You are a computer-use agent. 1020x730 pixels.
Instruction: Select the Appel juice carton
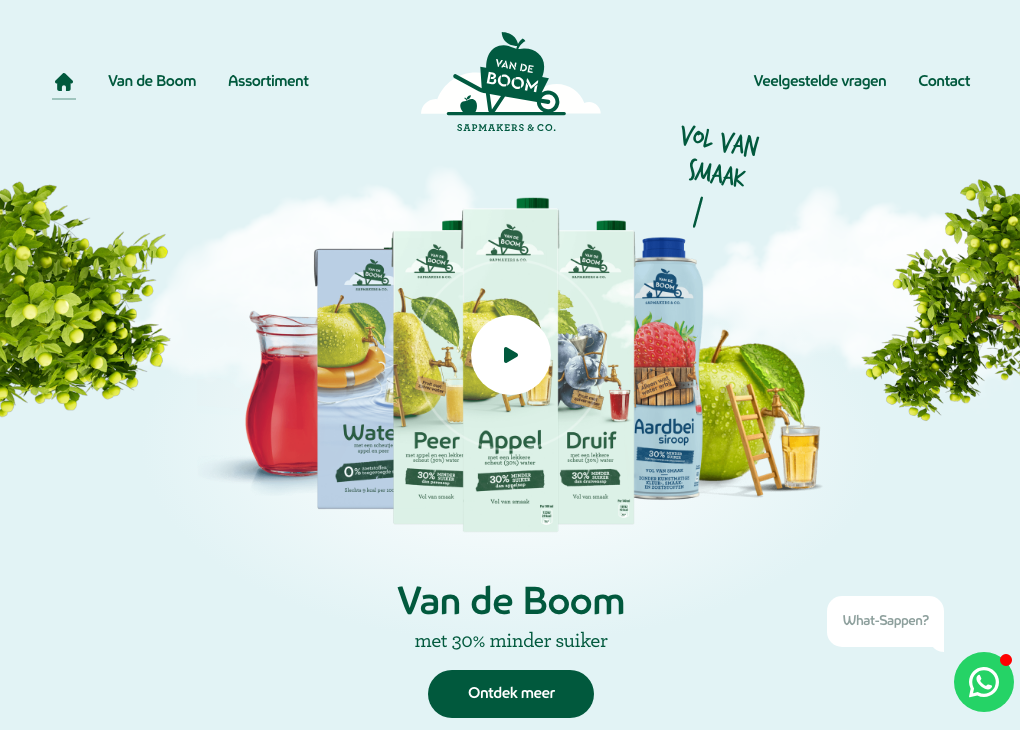511,366
